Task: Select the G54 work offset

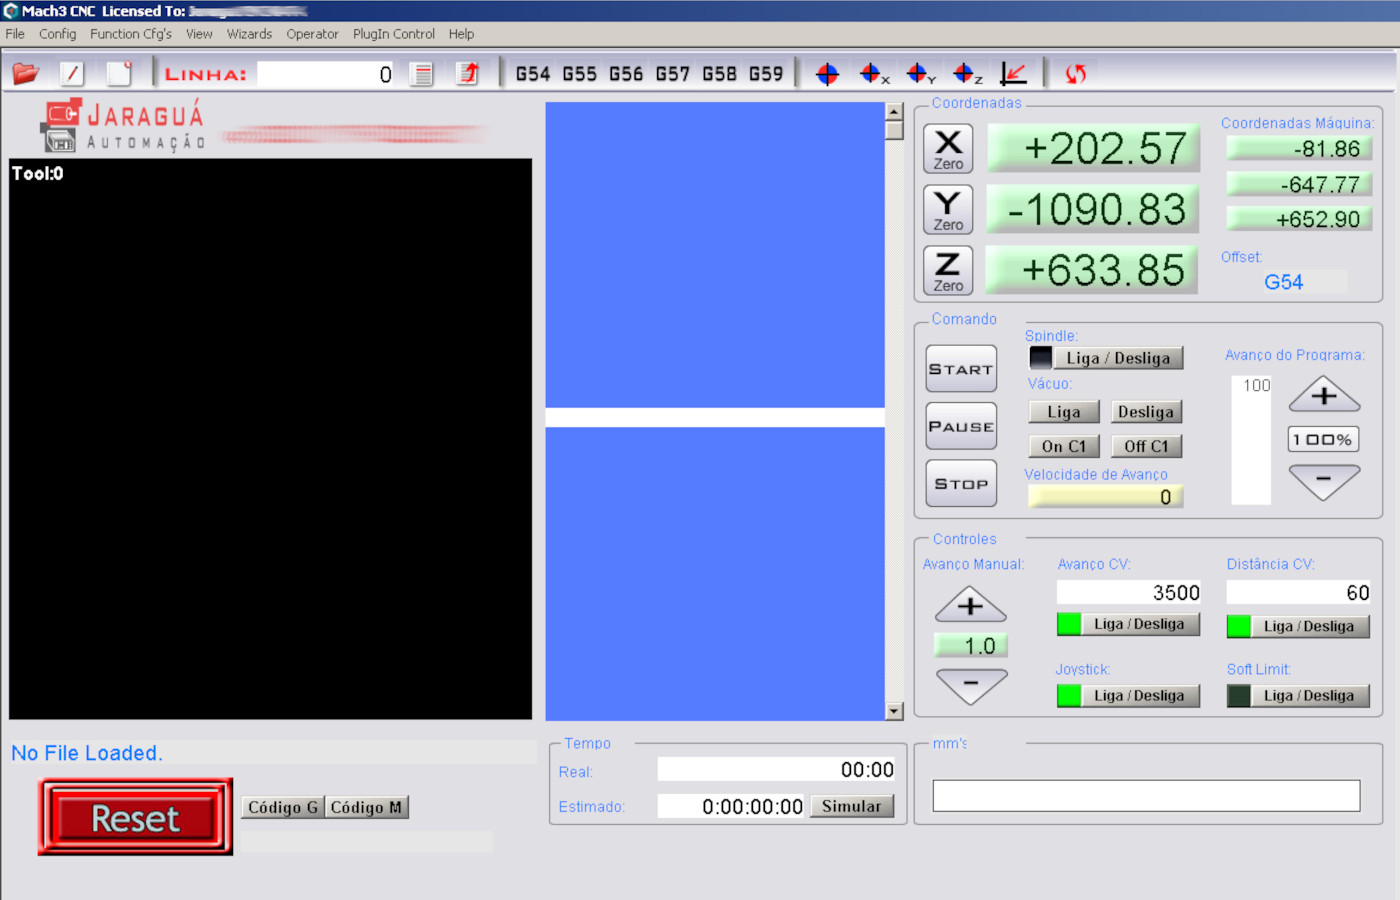Action: point(533,74)
